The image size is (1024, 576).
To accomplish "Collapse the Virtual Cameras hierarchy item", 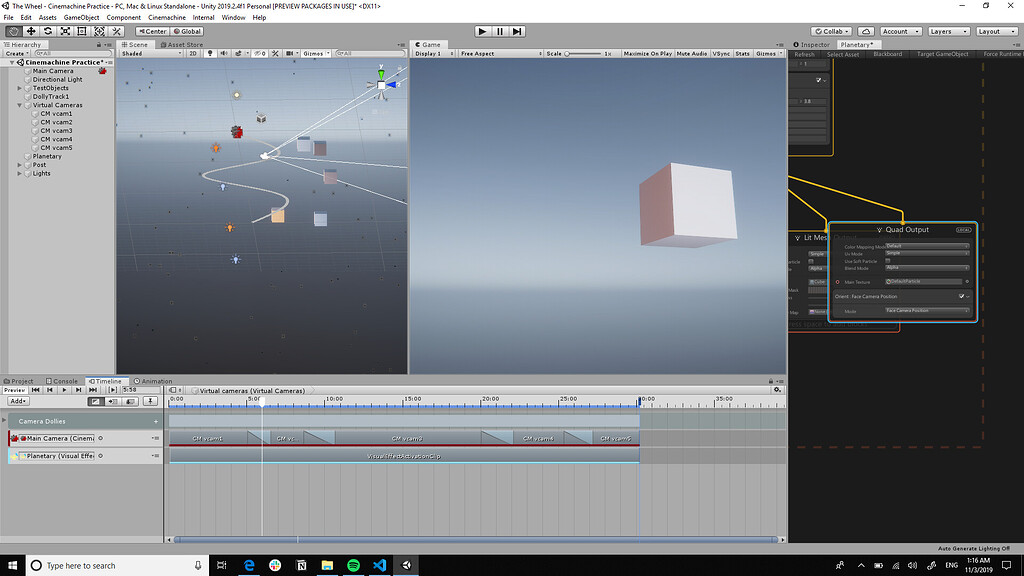I will pyautogui.click(x=18, y=105).
